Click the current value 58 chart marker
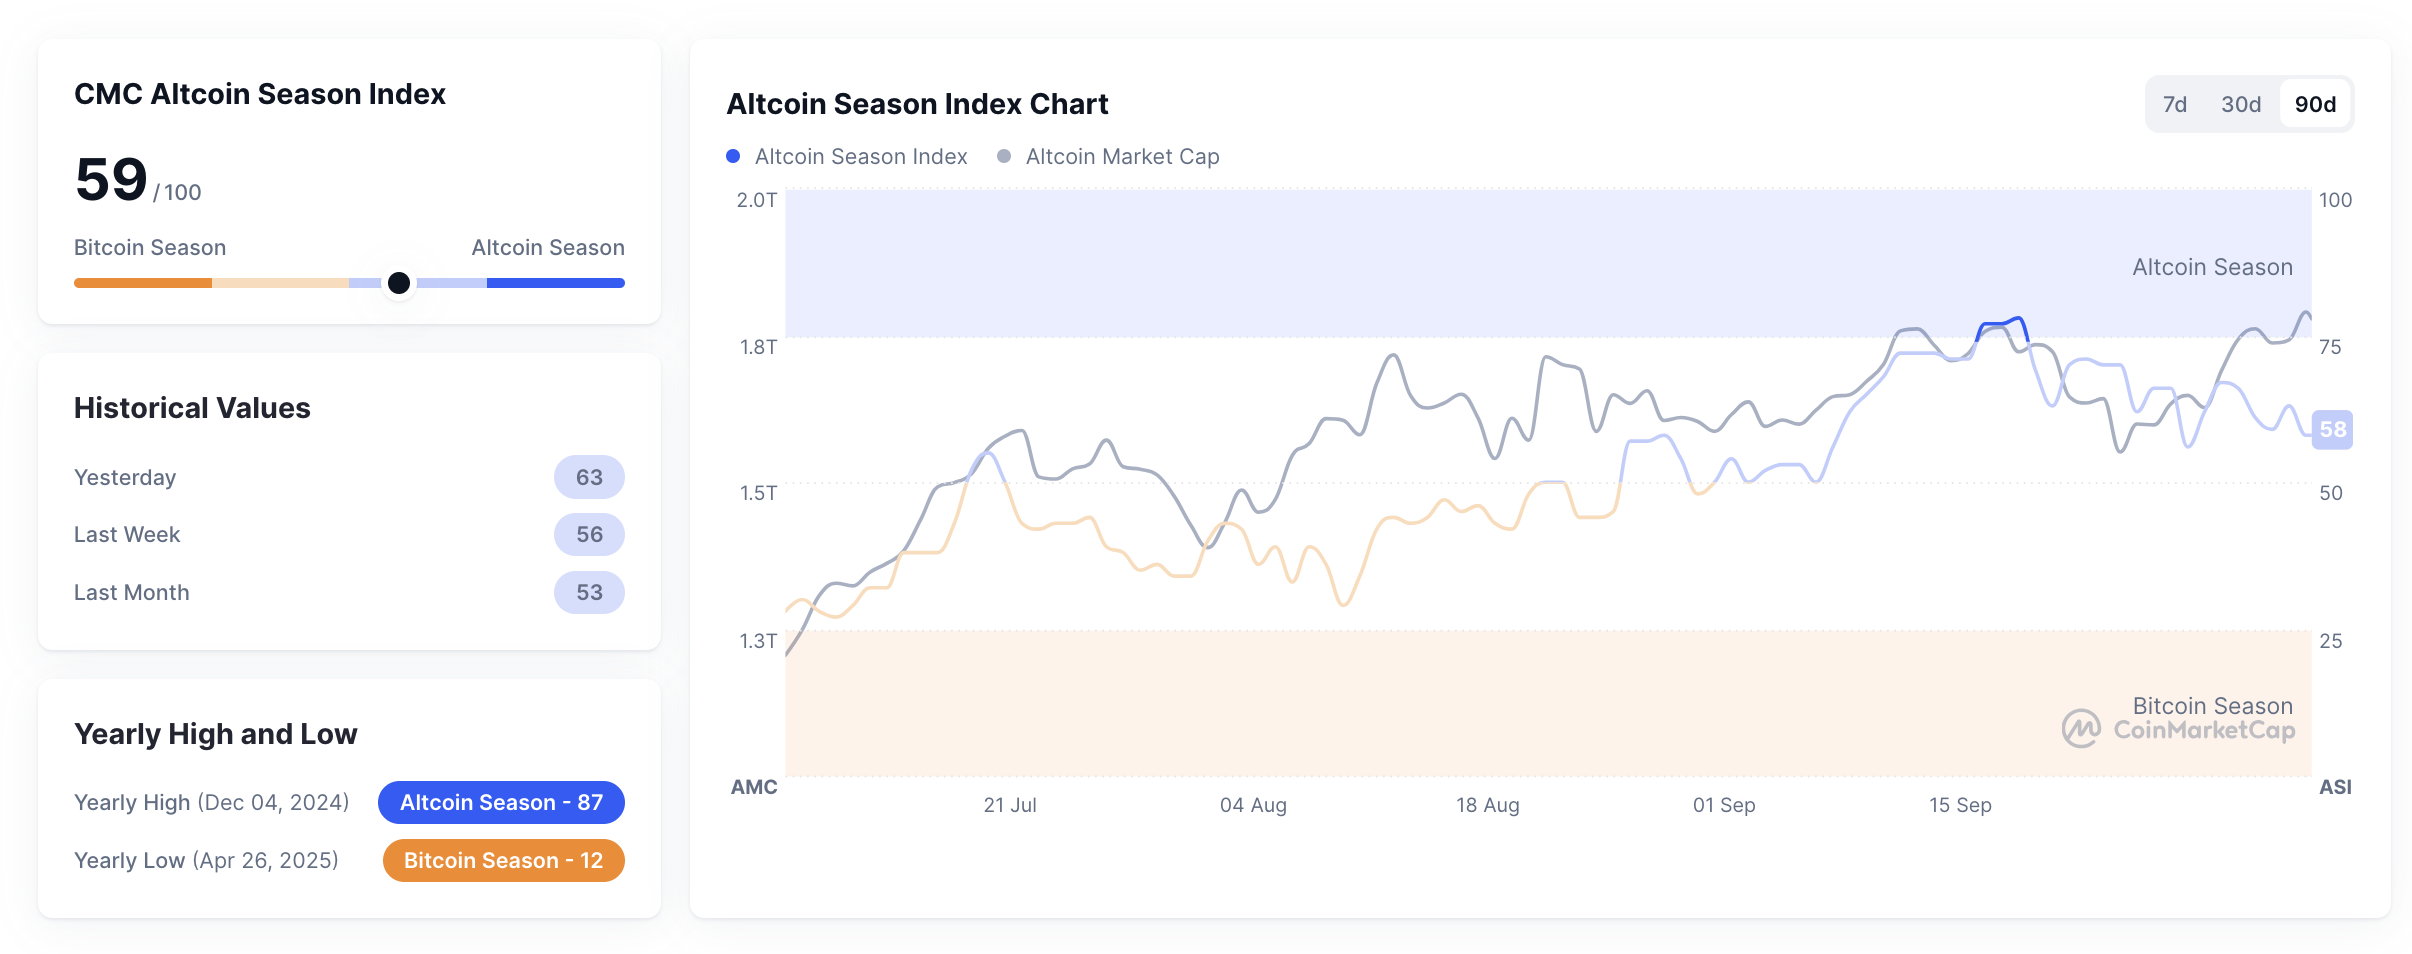 pyautogui.click(x=2332, y=430)
